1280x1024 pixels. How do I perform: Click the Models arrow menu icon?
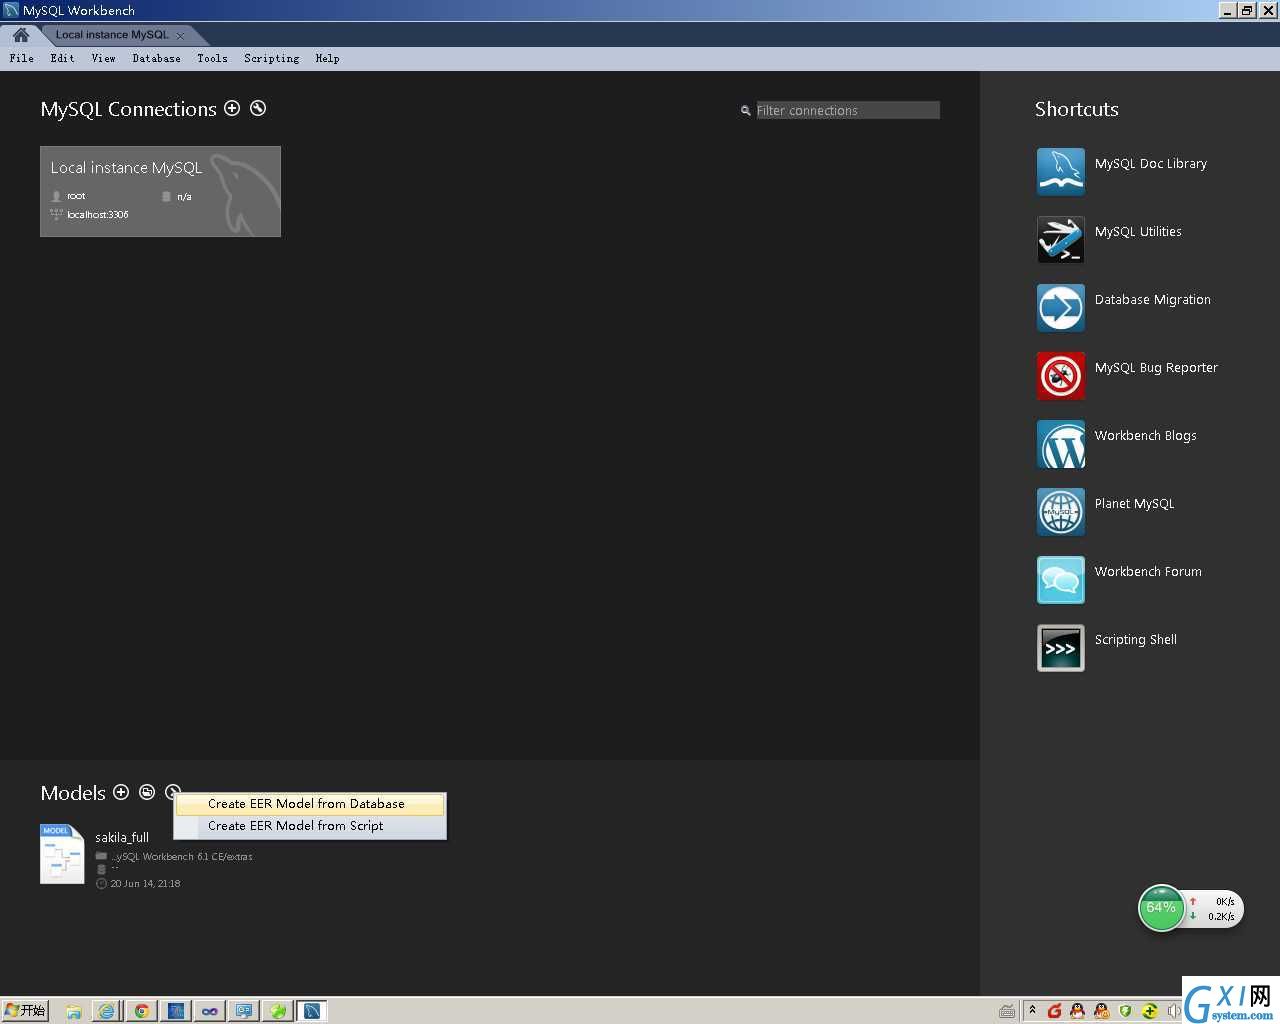(171, 791)
